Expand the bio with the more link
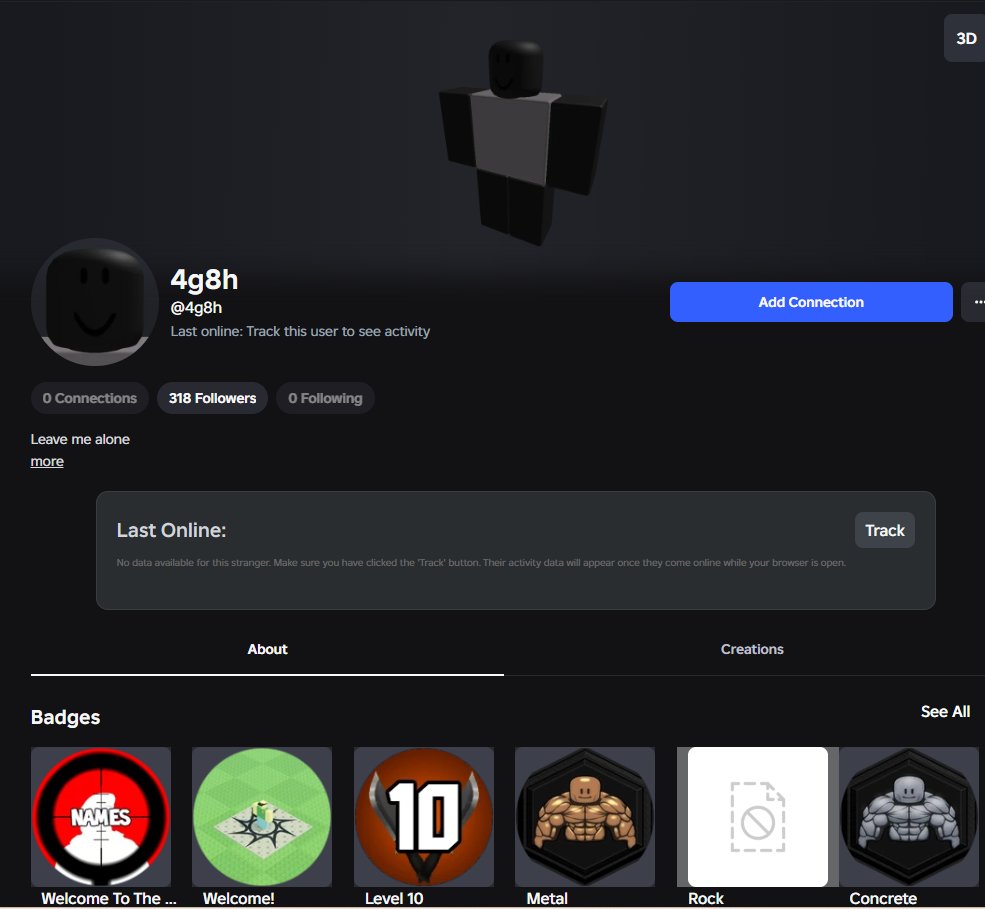This screenshot has height=909, width=985. [x=47, y=462]
